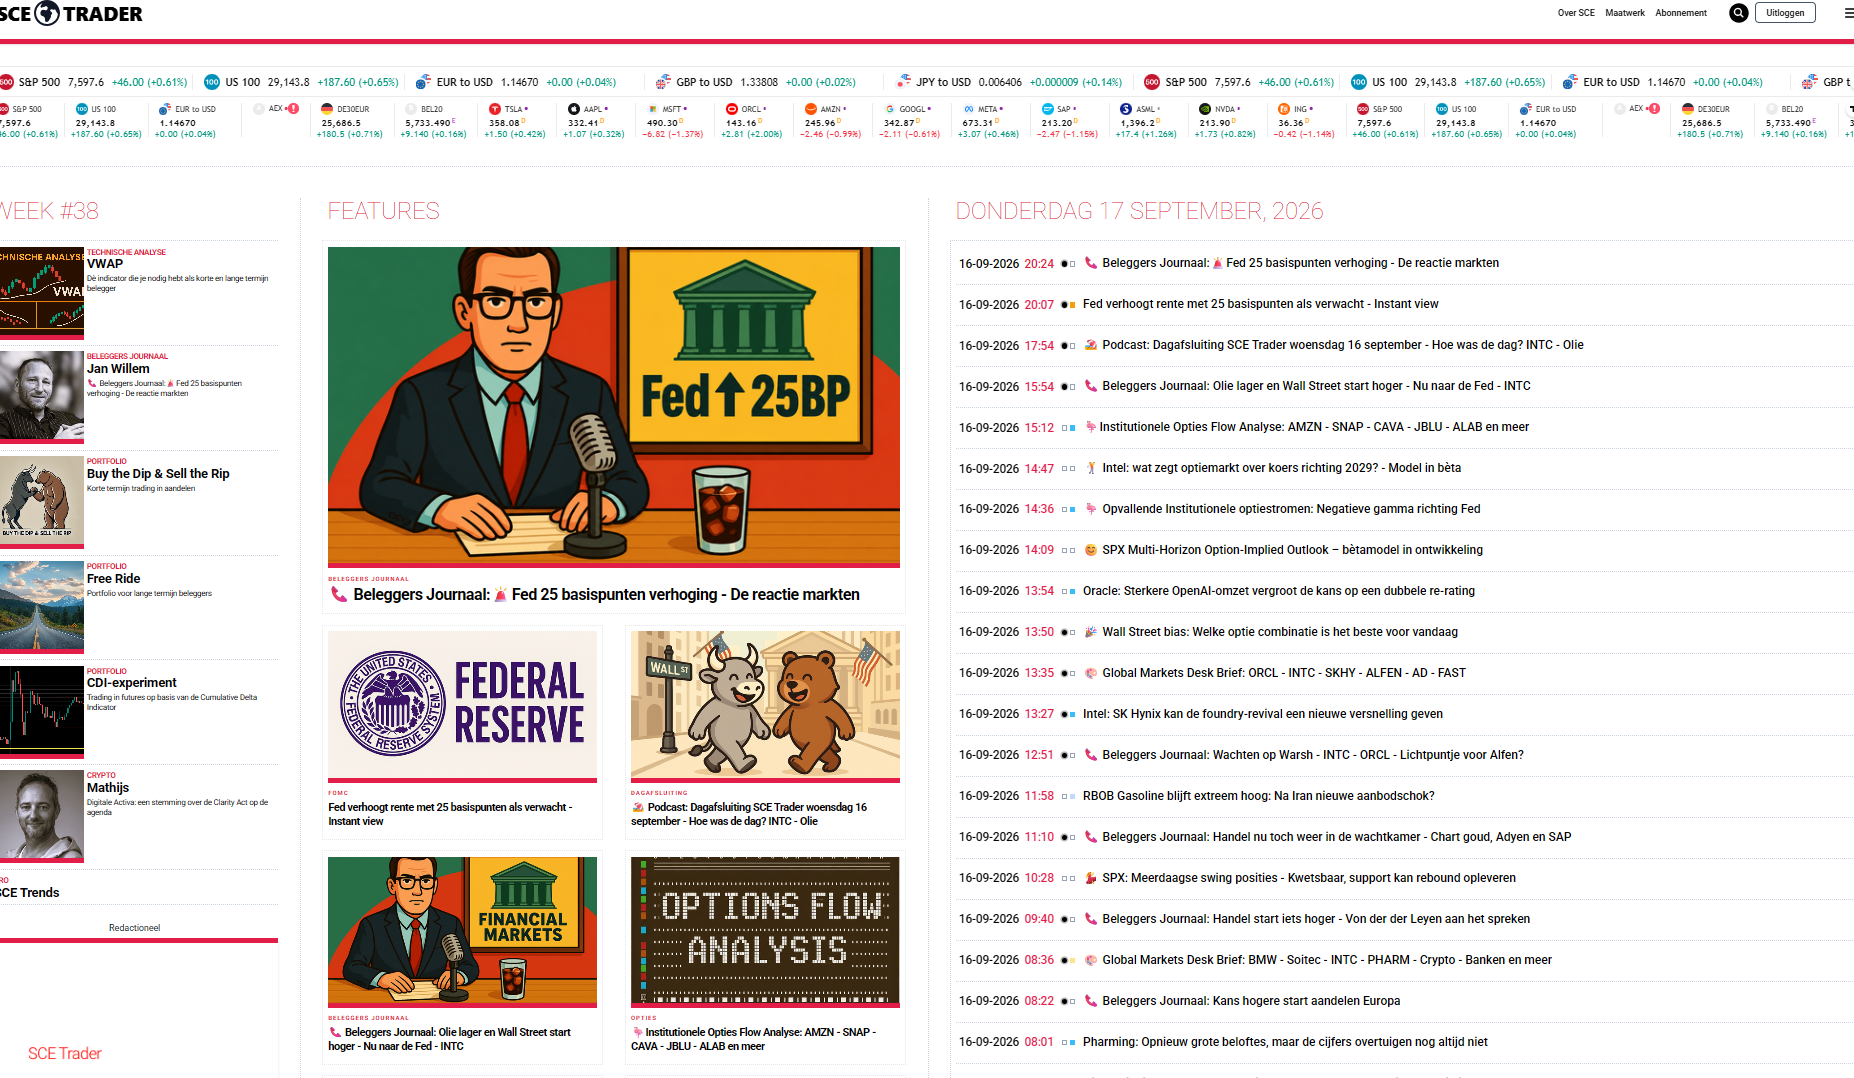Screen dimensions: 1854x1078
Task: Select the TSLA logo in the ticker
Action: click(x=495, y=109)
